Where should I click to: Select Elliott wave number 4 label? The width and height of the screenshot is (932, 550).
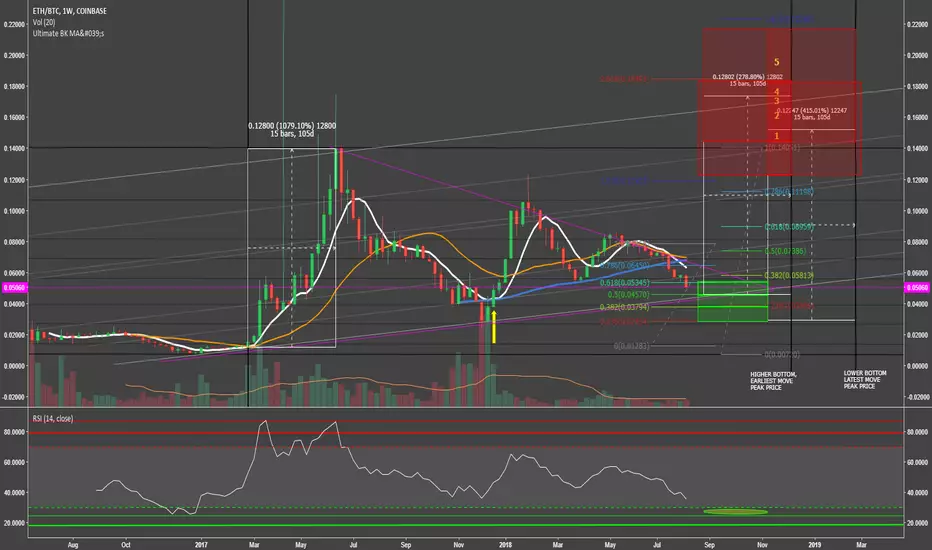776,92
